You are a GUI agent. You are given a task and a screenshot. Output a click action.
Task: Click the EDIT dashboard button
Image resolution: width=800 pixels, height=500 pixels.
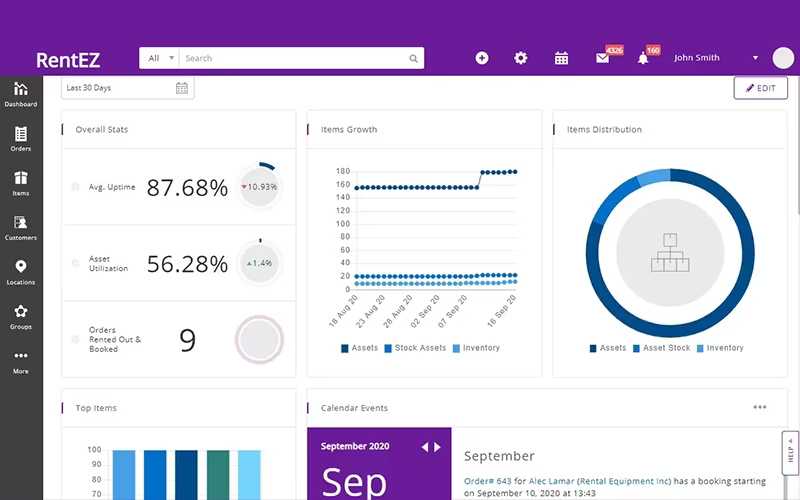(x=761, y=88)
